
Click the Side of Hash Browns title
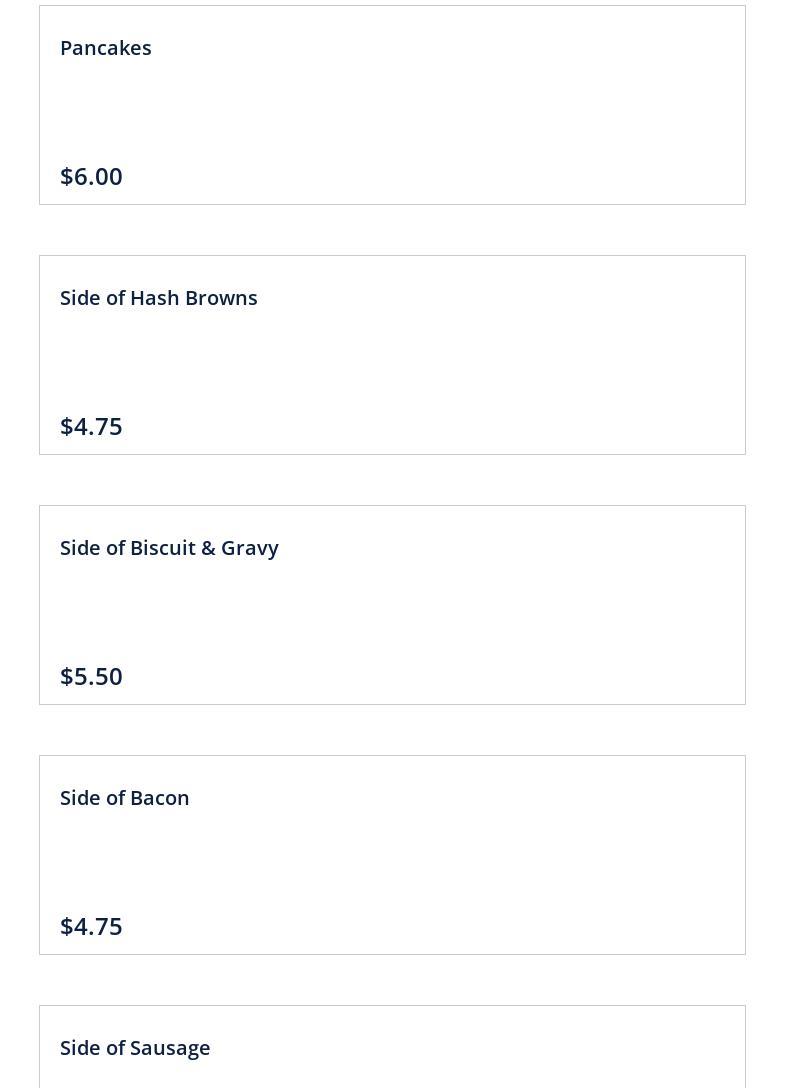click(159, 298)
